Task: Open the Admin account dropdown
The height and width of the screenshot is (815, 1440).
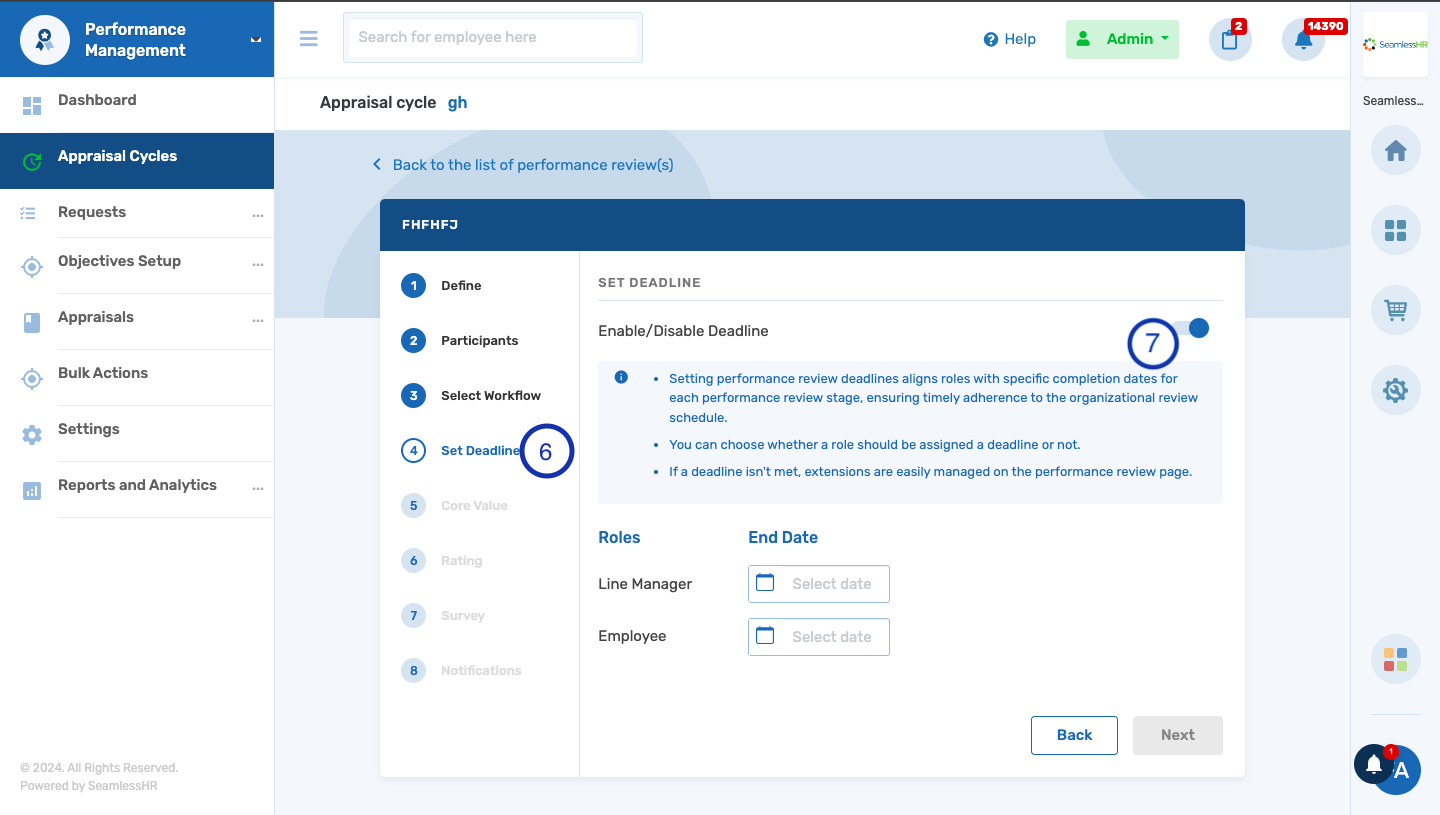Action: coord(1122,39)
